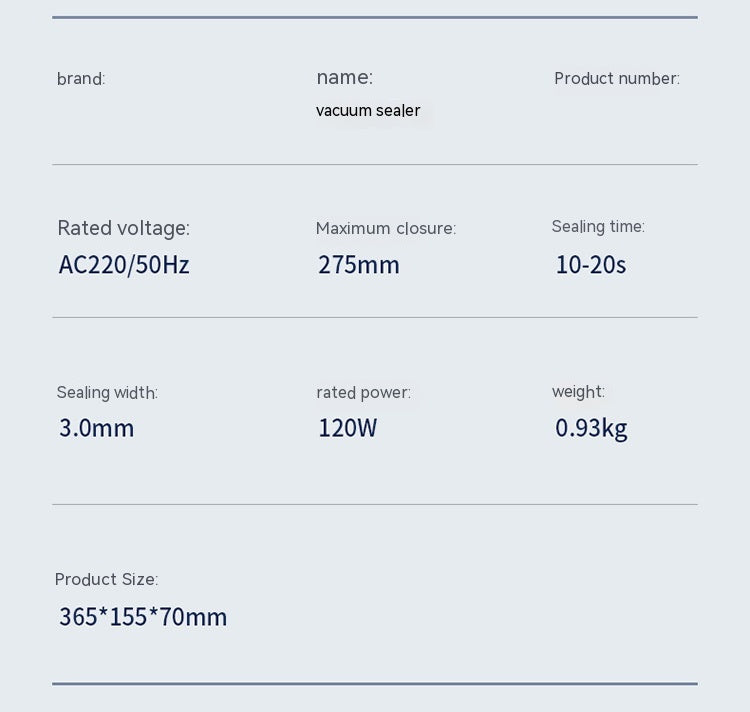Select the 10-20s sealing time value
This screenshot has width=750, height=712.
tap(591, 265)
